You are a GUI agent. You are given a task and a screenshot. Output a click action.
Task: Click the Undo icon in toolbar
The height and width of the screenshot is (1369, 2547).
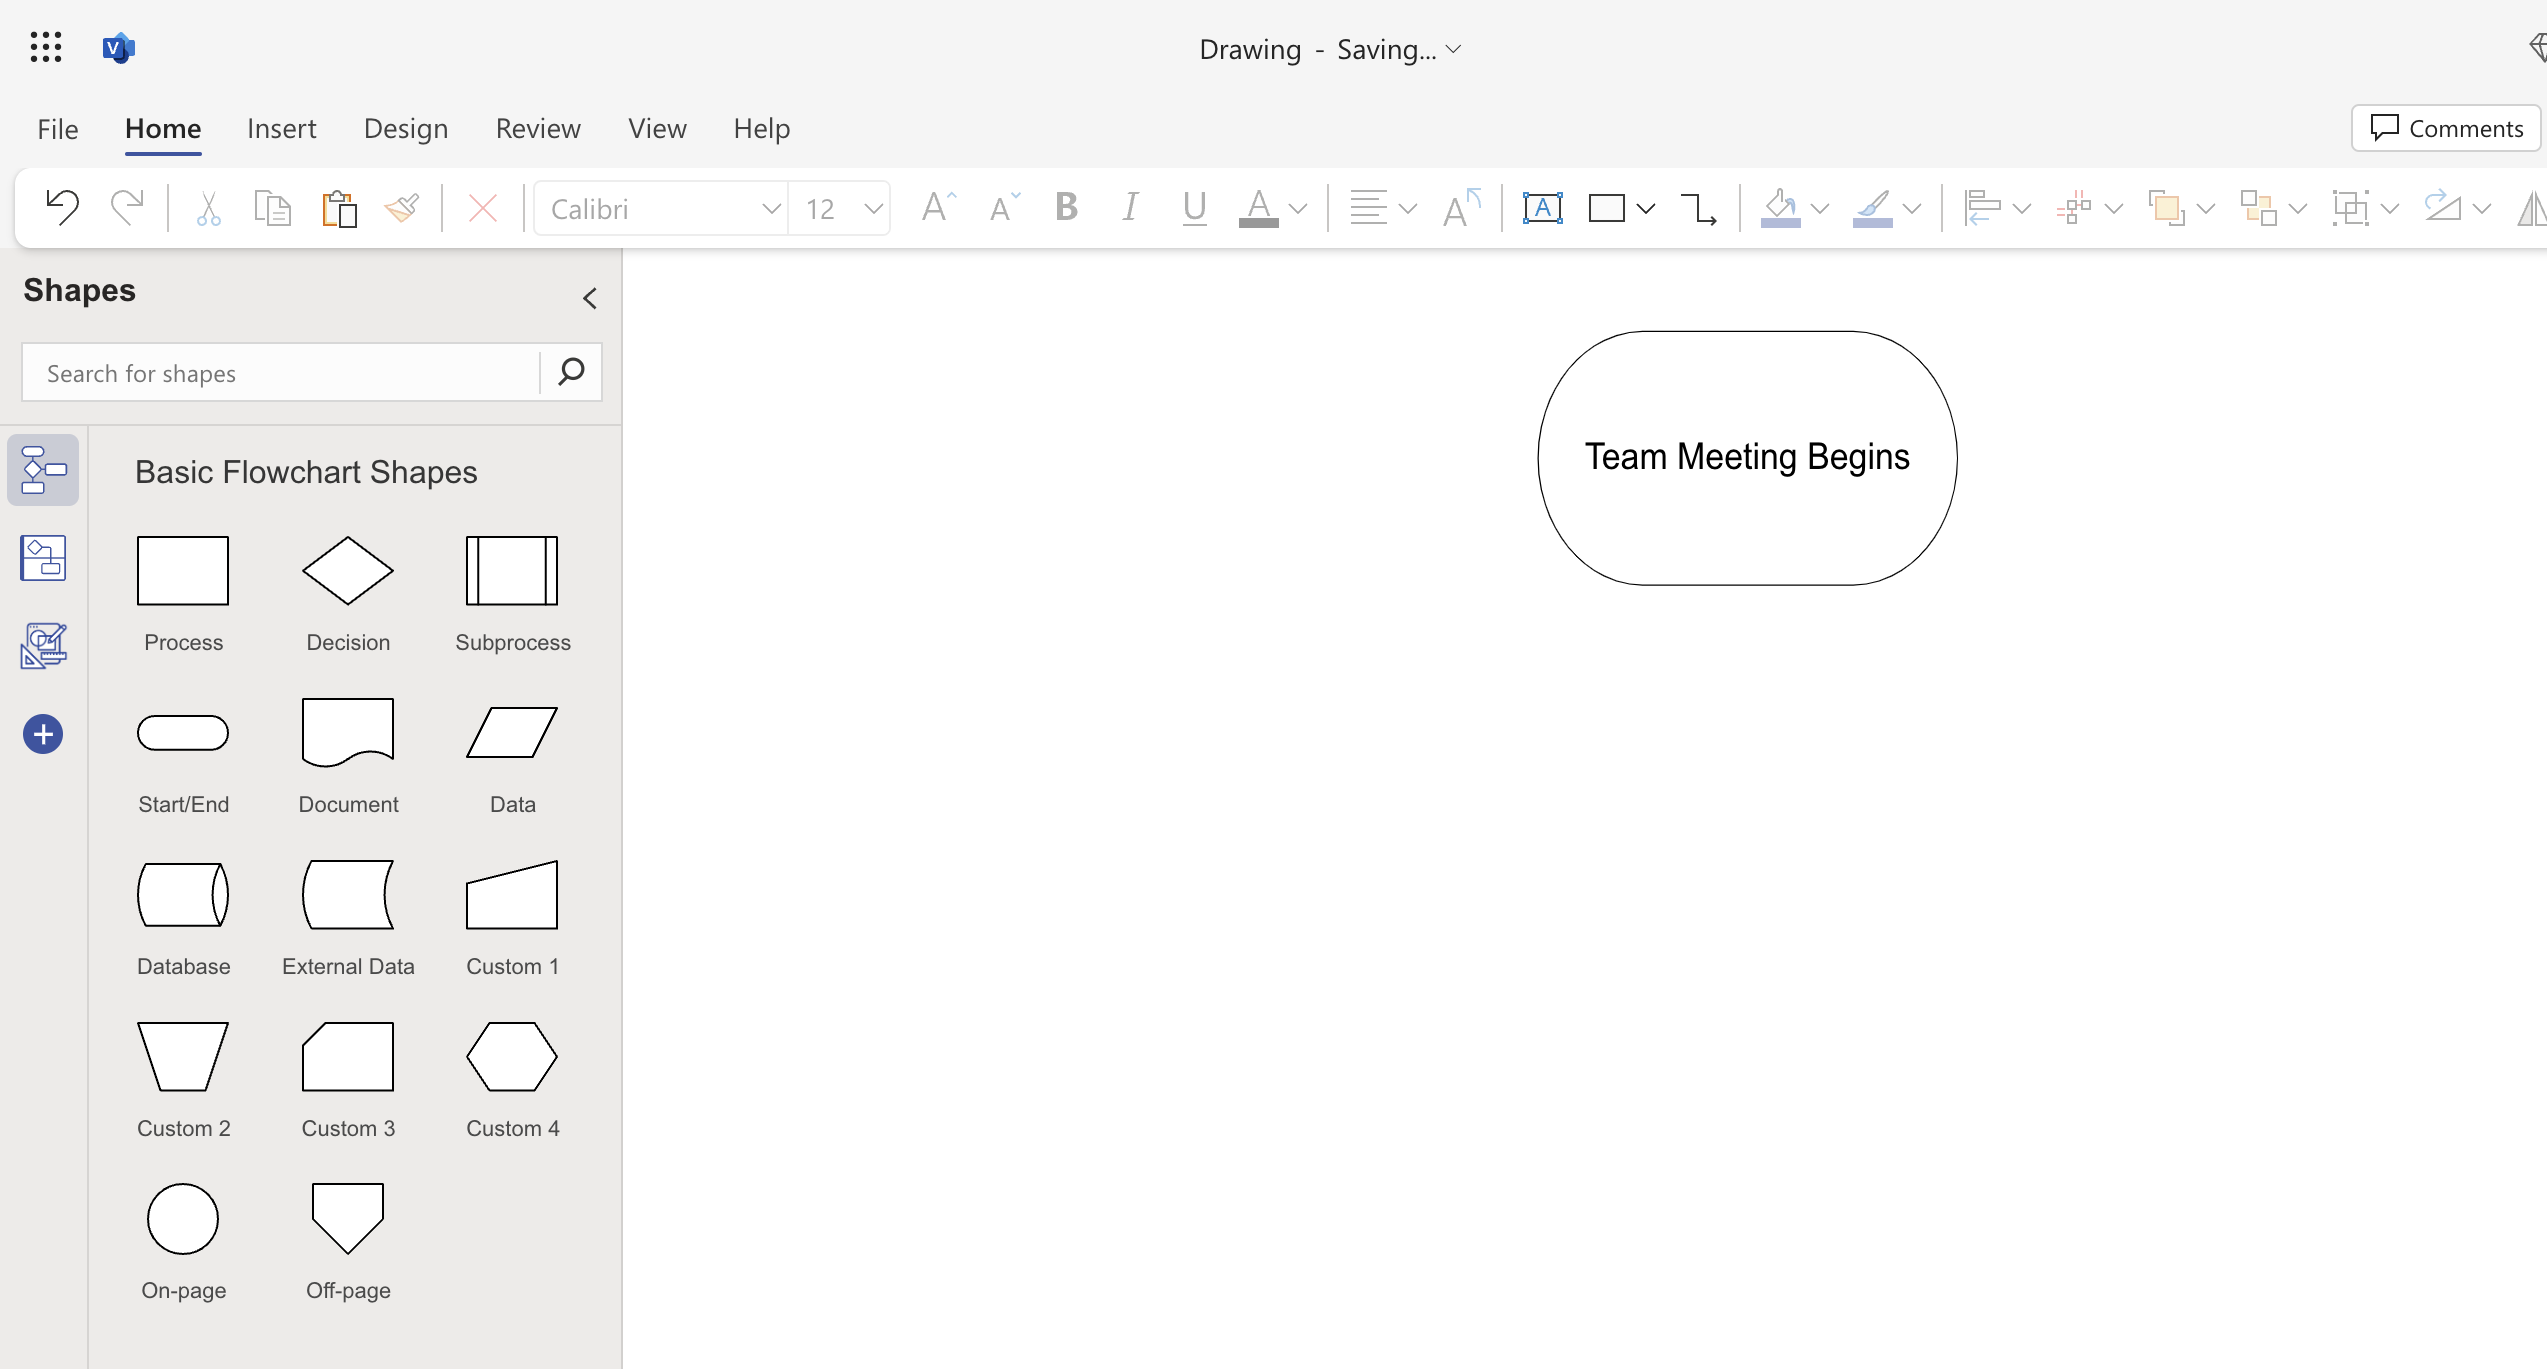click(x=59, y=206)
